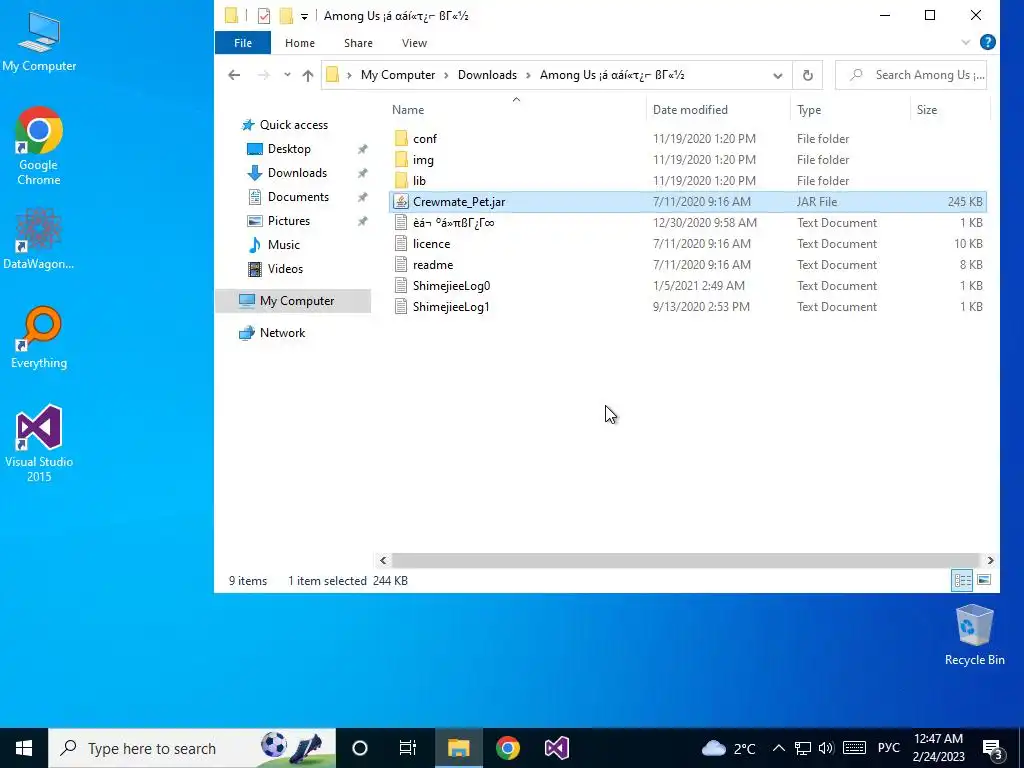Open the DataWagon desktop shortcut

(x=39, y=239)
